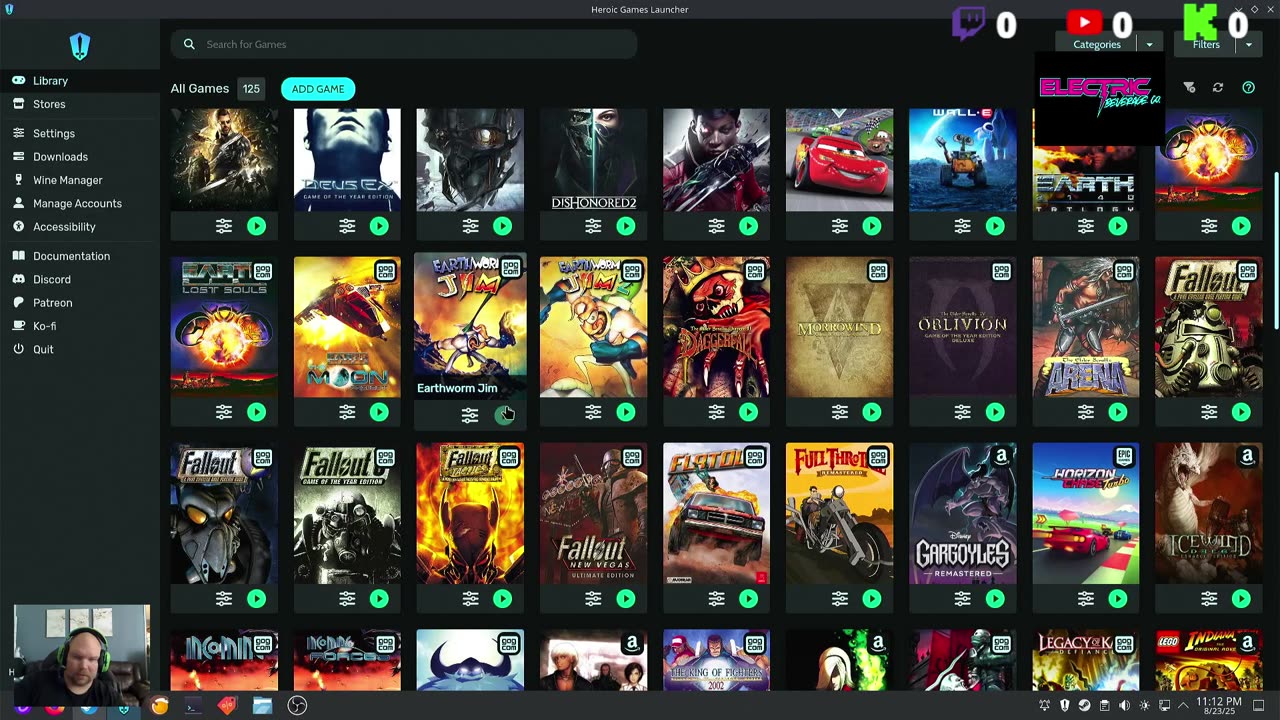The image size is (1280, 720).
Task: Play Daggerfall
Action: [749, 412]
